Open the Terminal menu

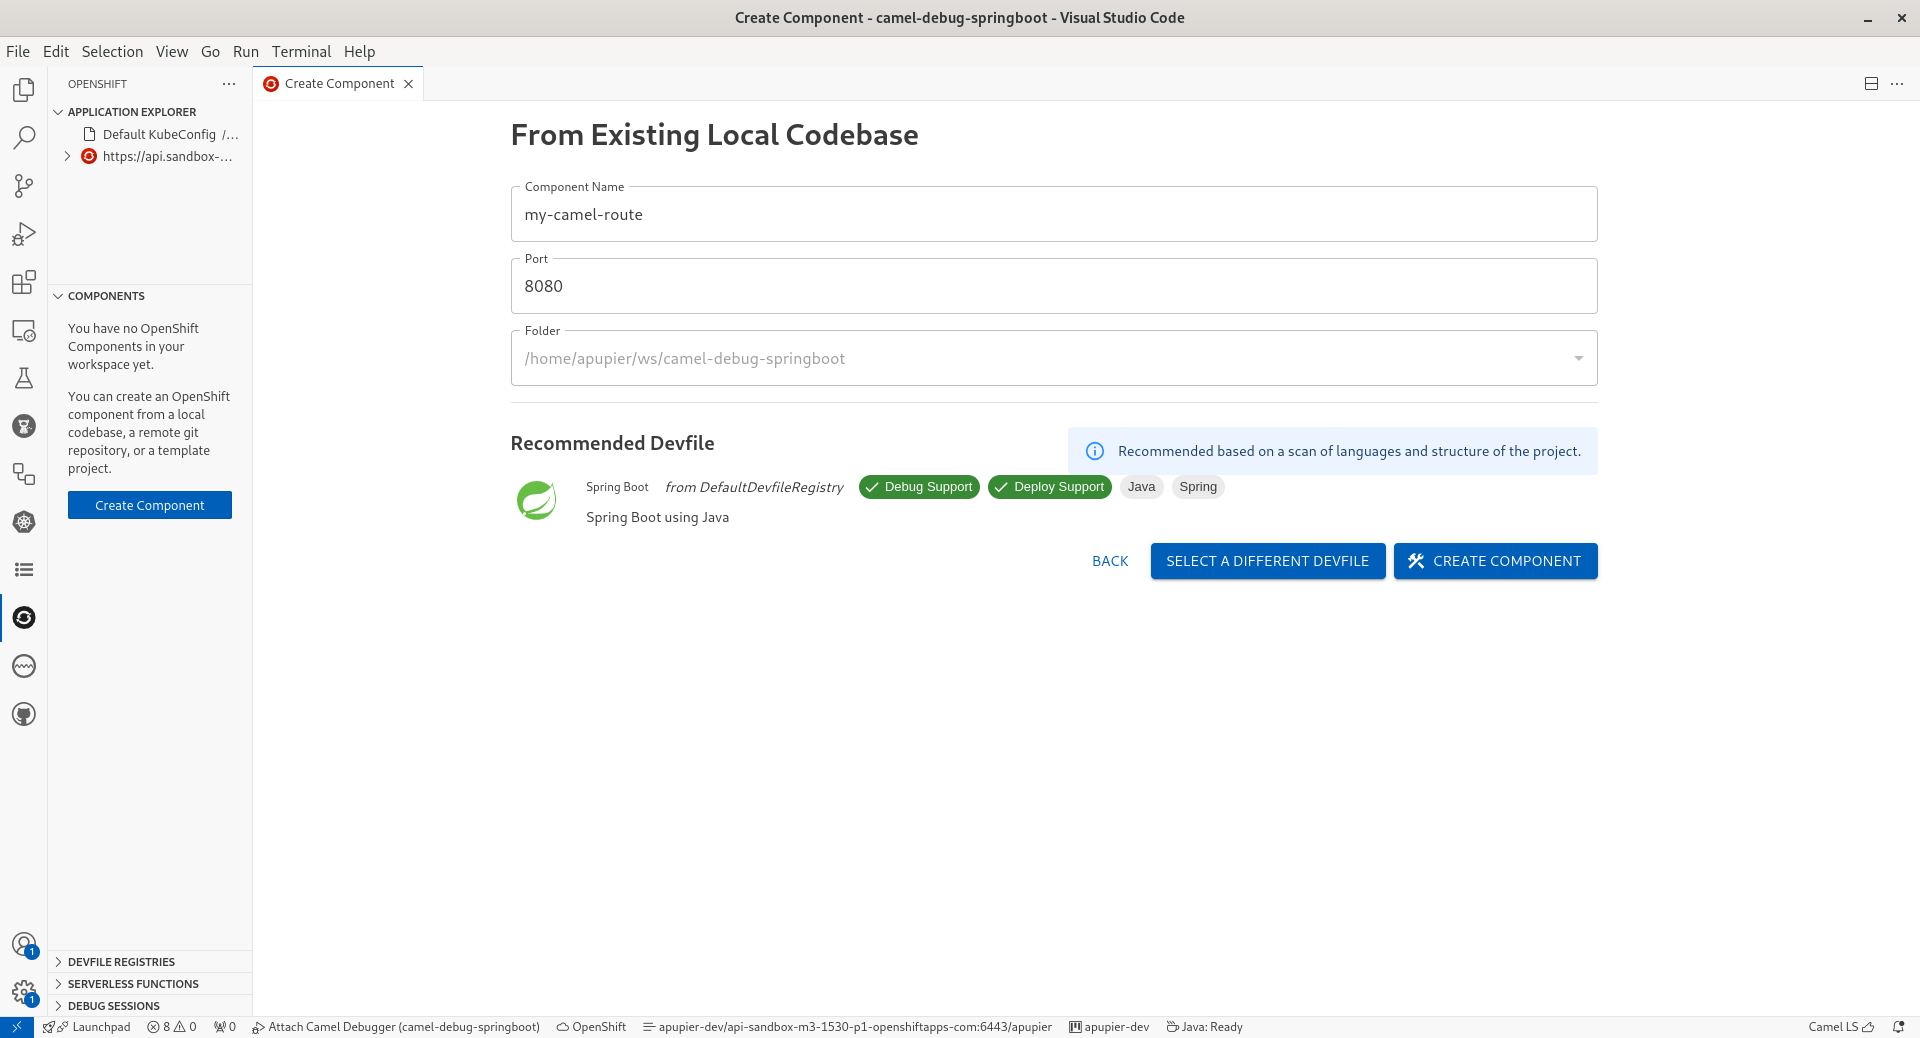click(x=300, y=52)
